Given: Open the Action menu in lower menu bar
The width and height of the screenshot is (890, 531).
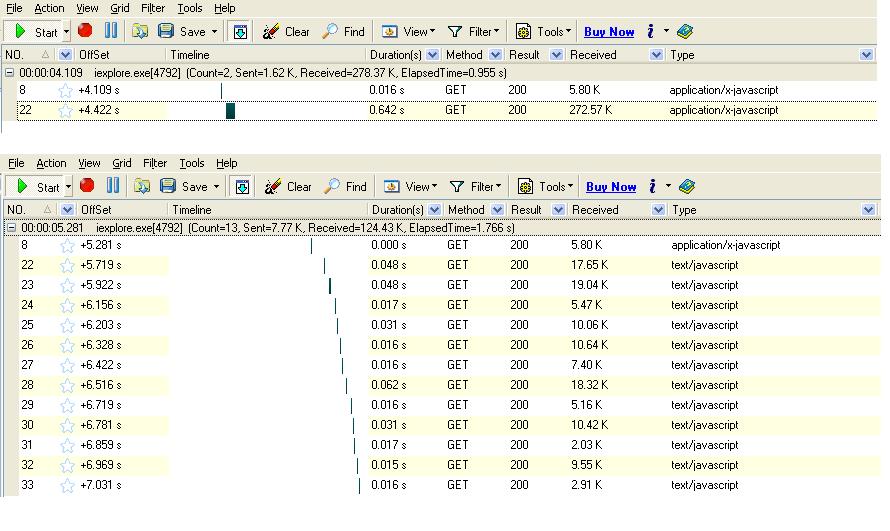Looking at the screenshot, I should (x=51, y=163).
